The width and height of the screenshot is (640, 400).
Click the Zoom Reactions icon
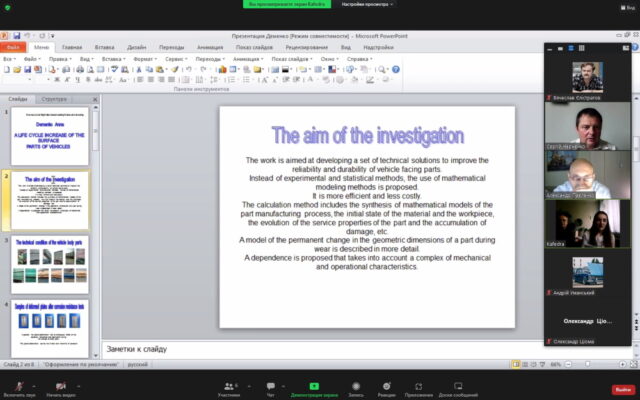(387, 389)
